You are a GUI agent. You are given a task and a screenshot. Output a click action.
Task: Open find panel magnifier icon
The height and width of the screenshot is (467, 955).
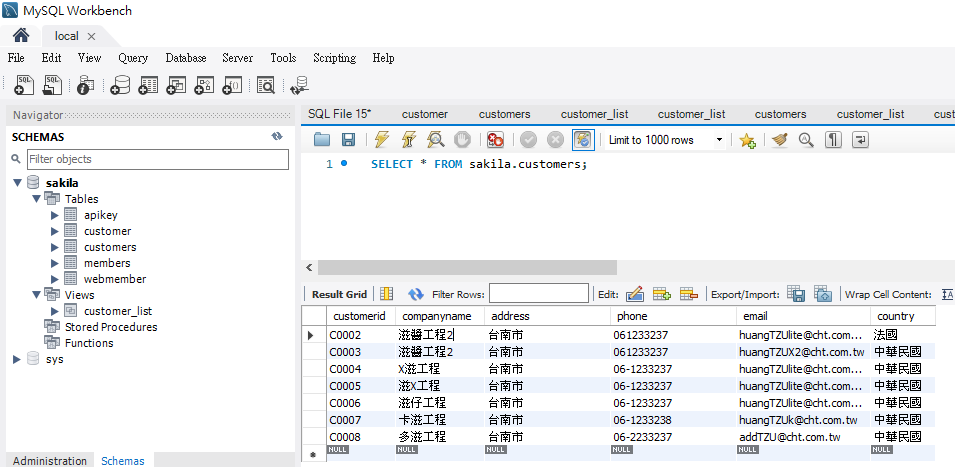point(806,140)
